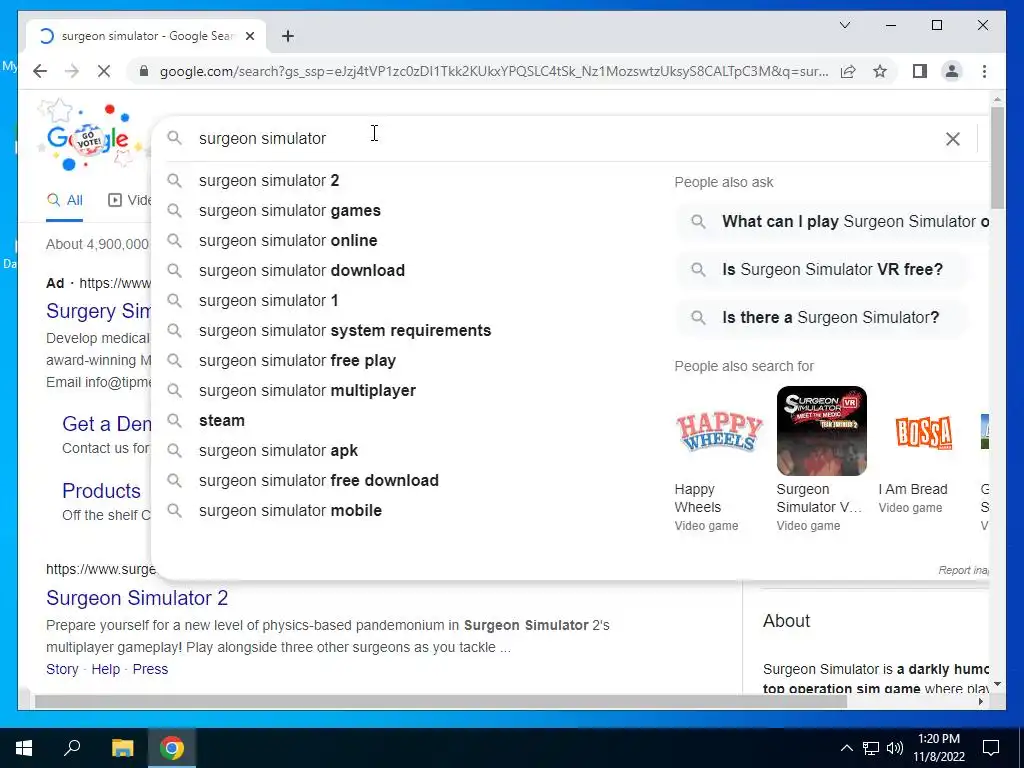Image resolution: width=1024 pixels, height=768 pixels.
Task: Open the Chrome three-dot menu
Action: [984, 71]
